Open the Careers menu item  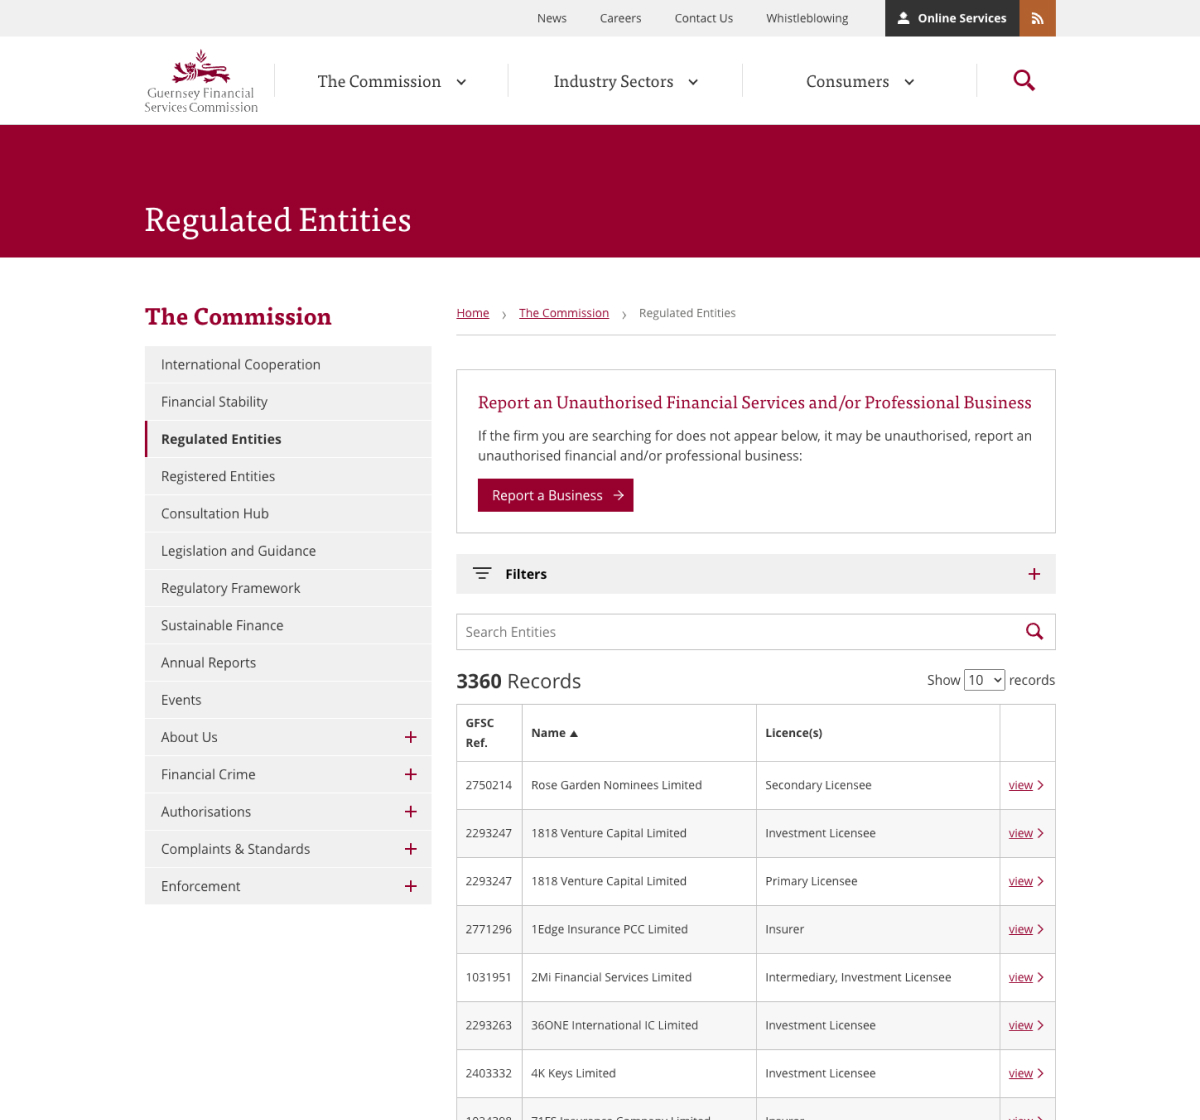(x=620, y=17)
